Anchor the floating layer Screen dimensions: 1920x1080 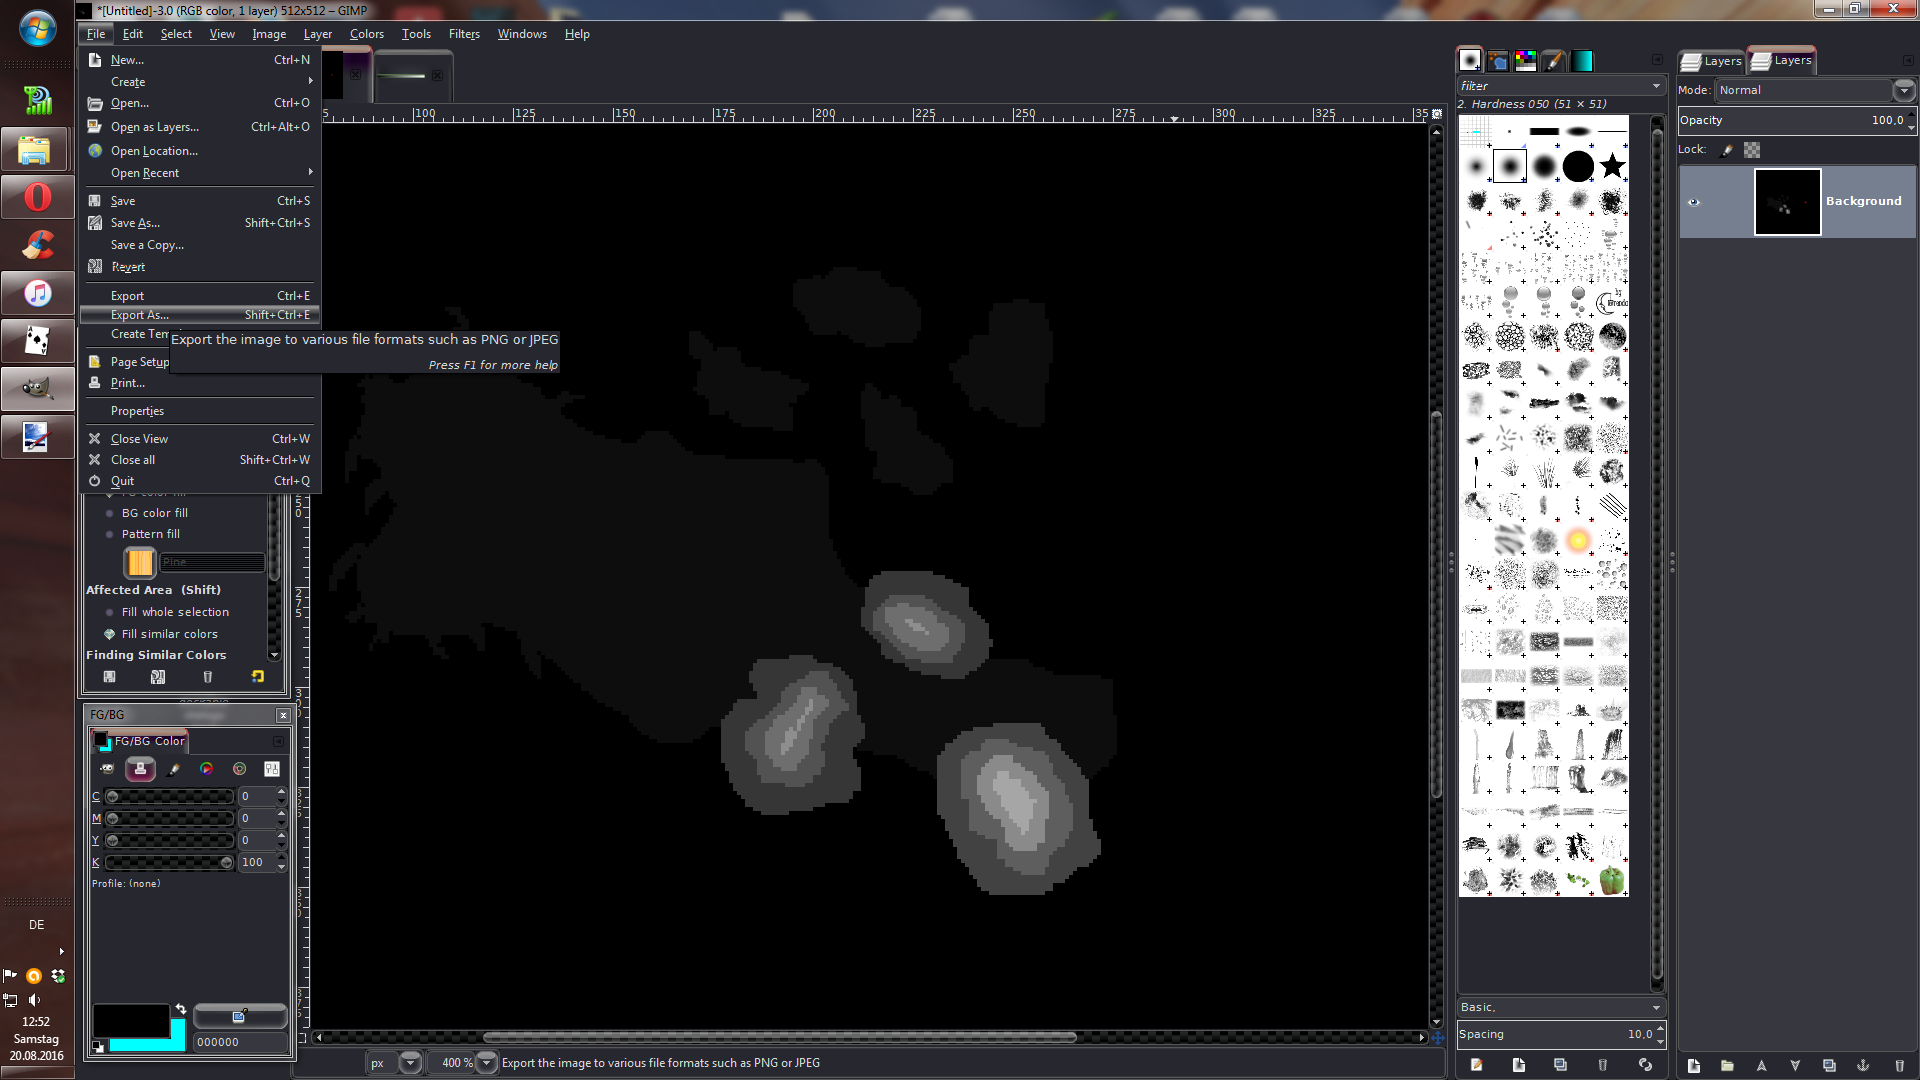point(1863,1066)
